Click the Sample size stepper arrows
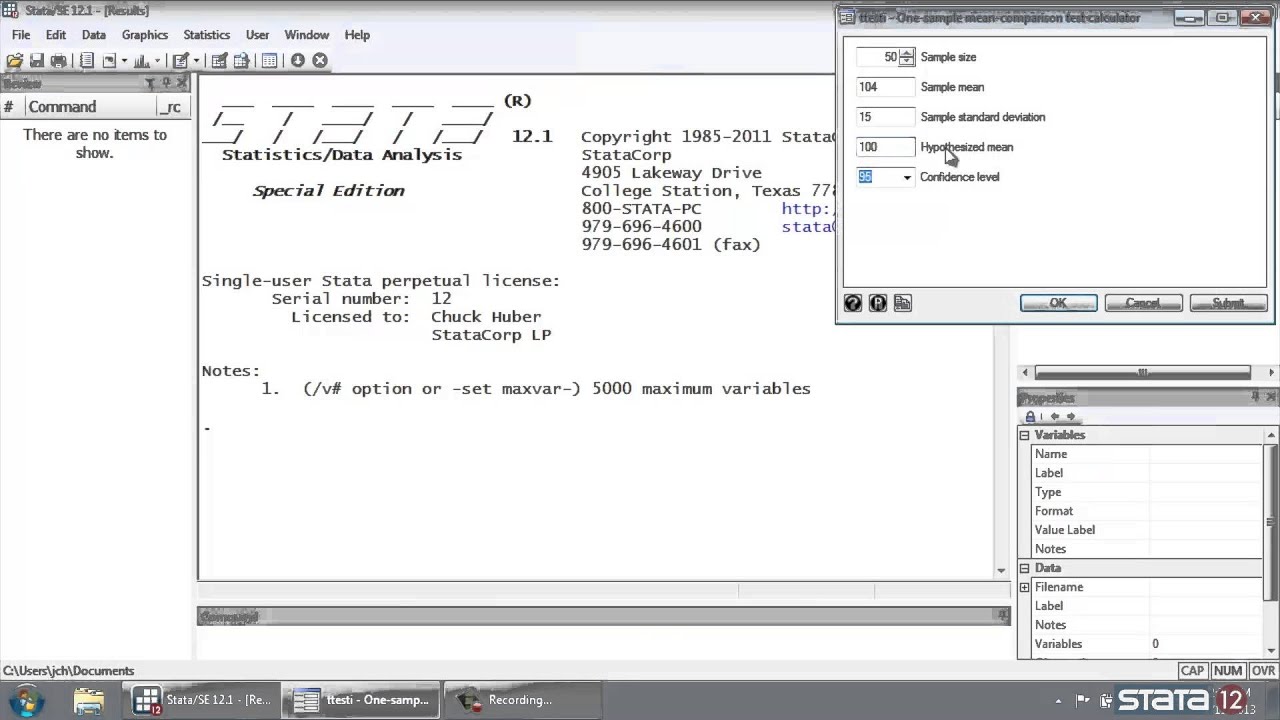1280x720 pixels. pos(906,58)
